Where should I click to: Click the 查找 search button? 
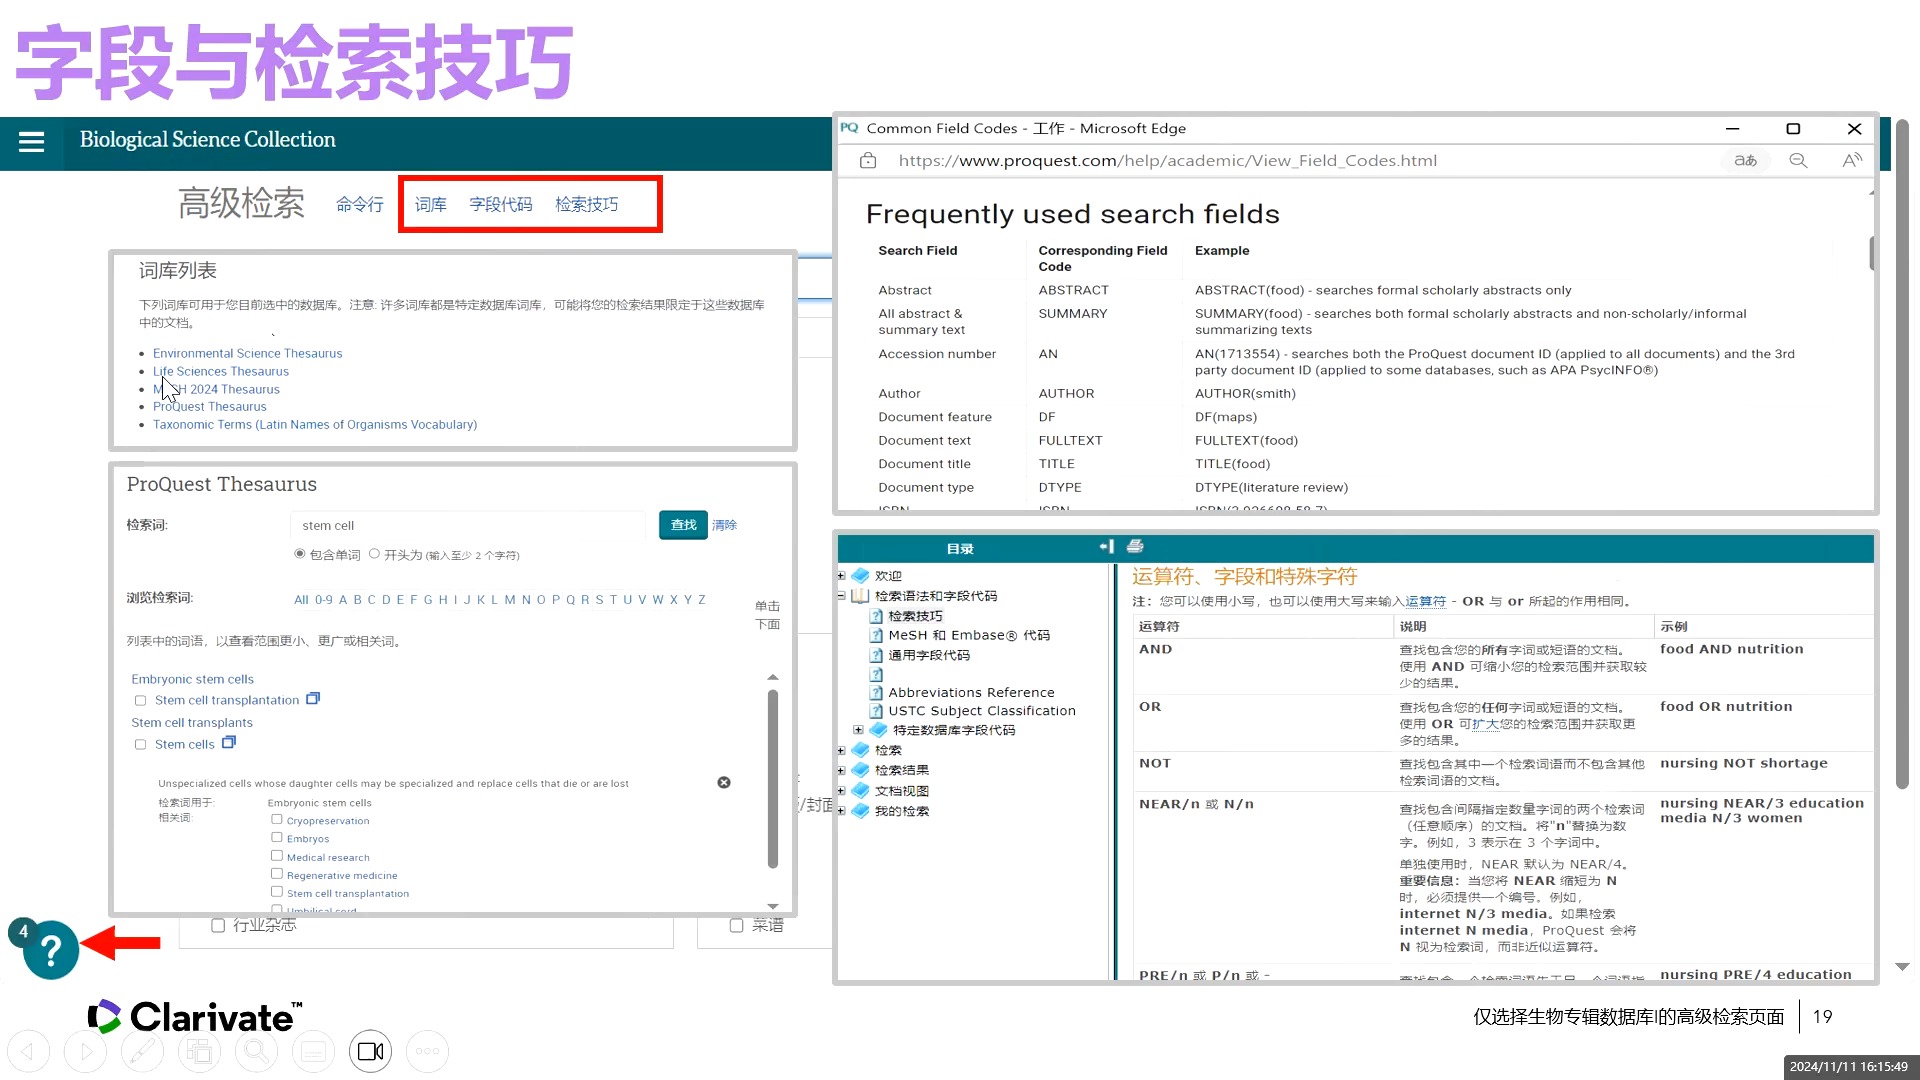[683, 525]
